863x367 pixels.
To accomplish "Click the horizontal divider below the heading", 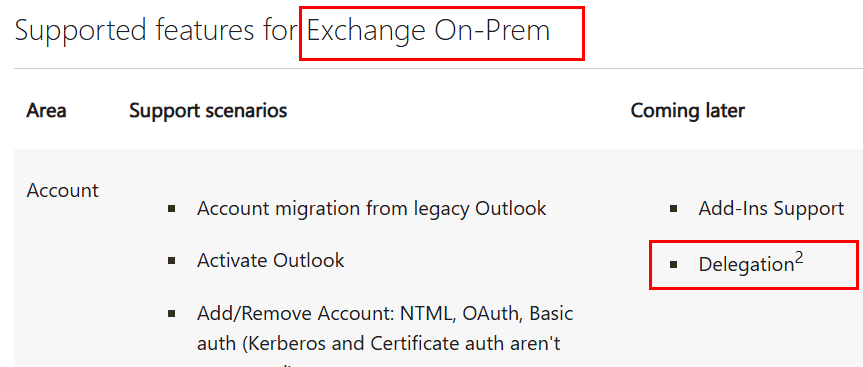I will [x=438, y=69].
